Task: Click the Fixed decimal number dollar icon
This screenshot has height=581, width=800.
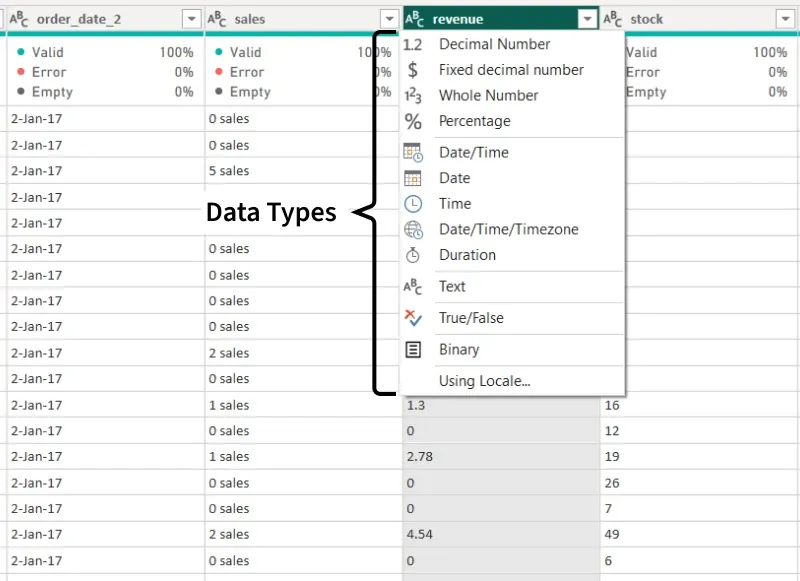Action: (413, 70)
